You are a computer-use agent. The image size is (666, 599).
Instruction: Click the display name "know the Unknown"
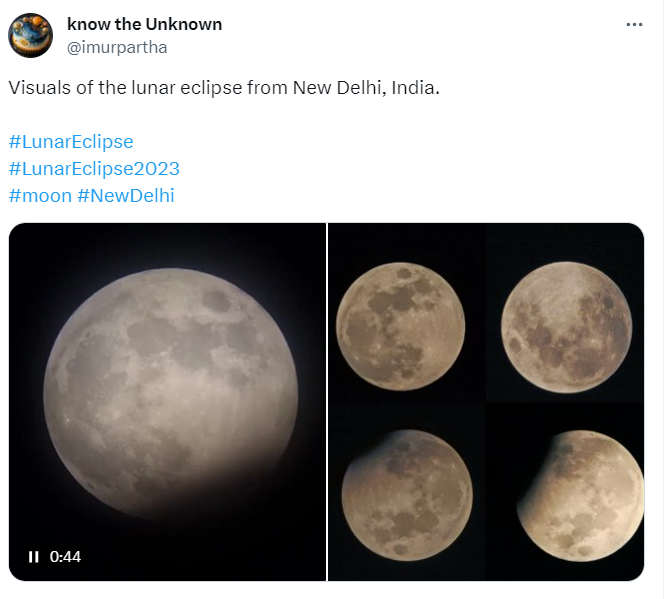coord(145,24)
